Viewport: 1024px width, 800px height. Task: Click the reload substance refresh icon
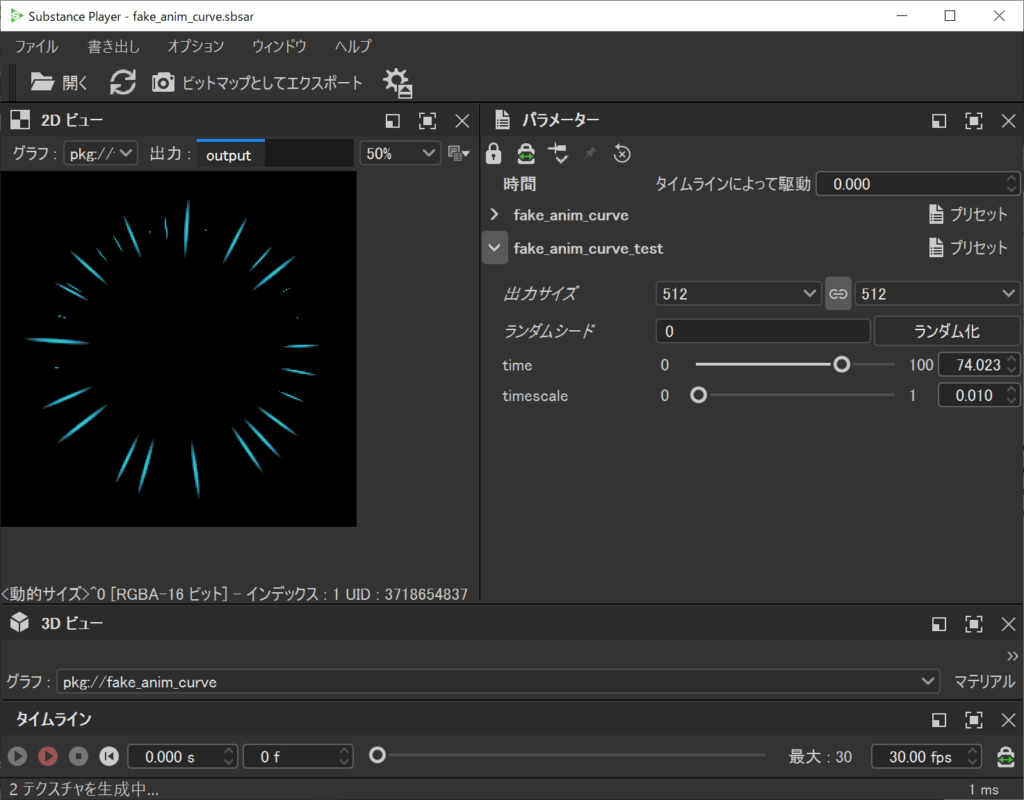[123, 82]
